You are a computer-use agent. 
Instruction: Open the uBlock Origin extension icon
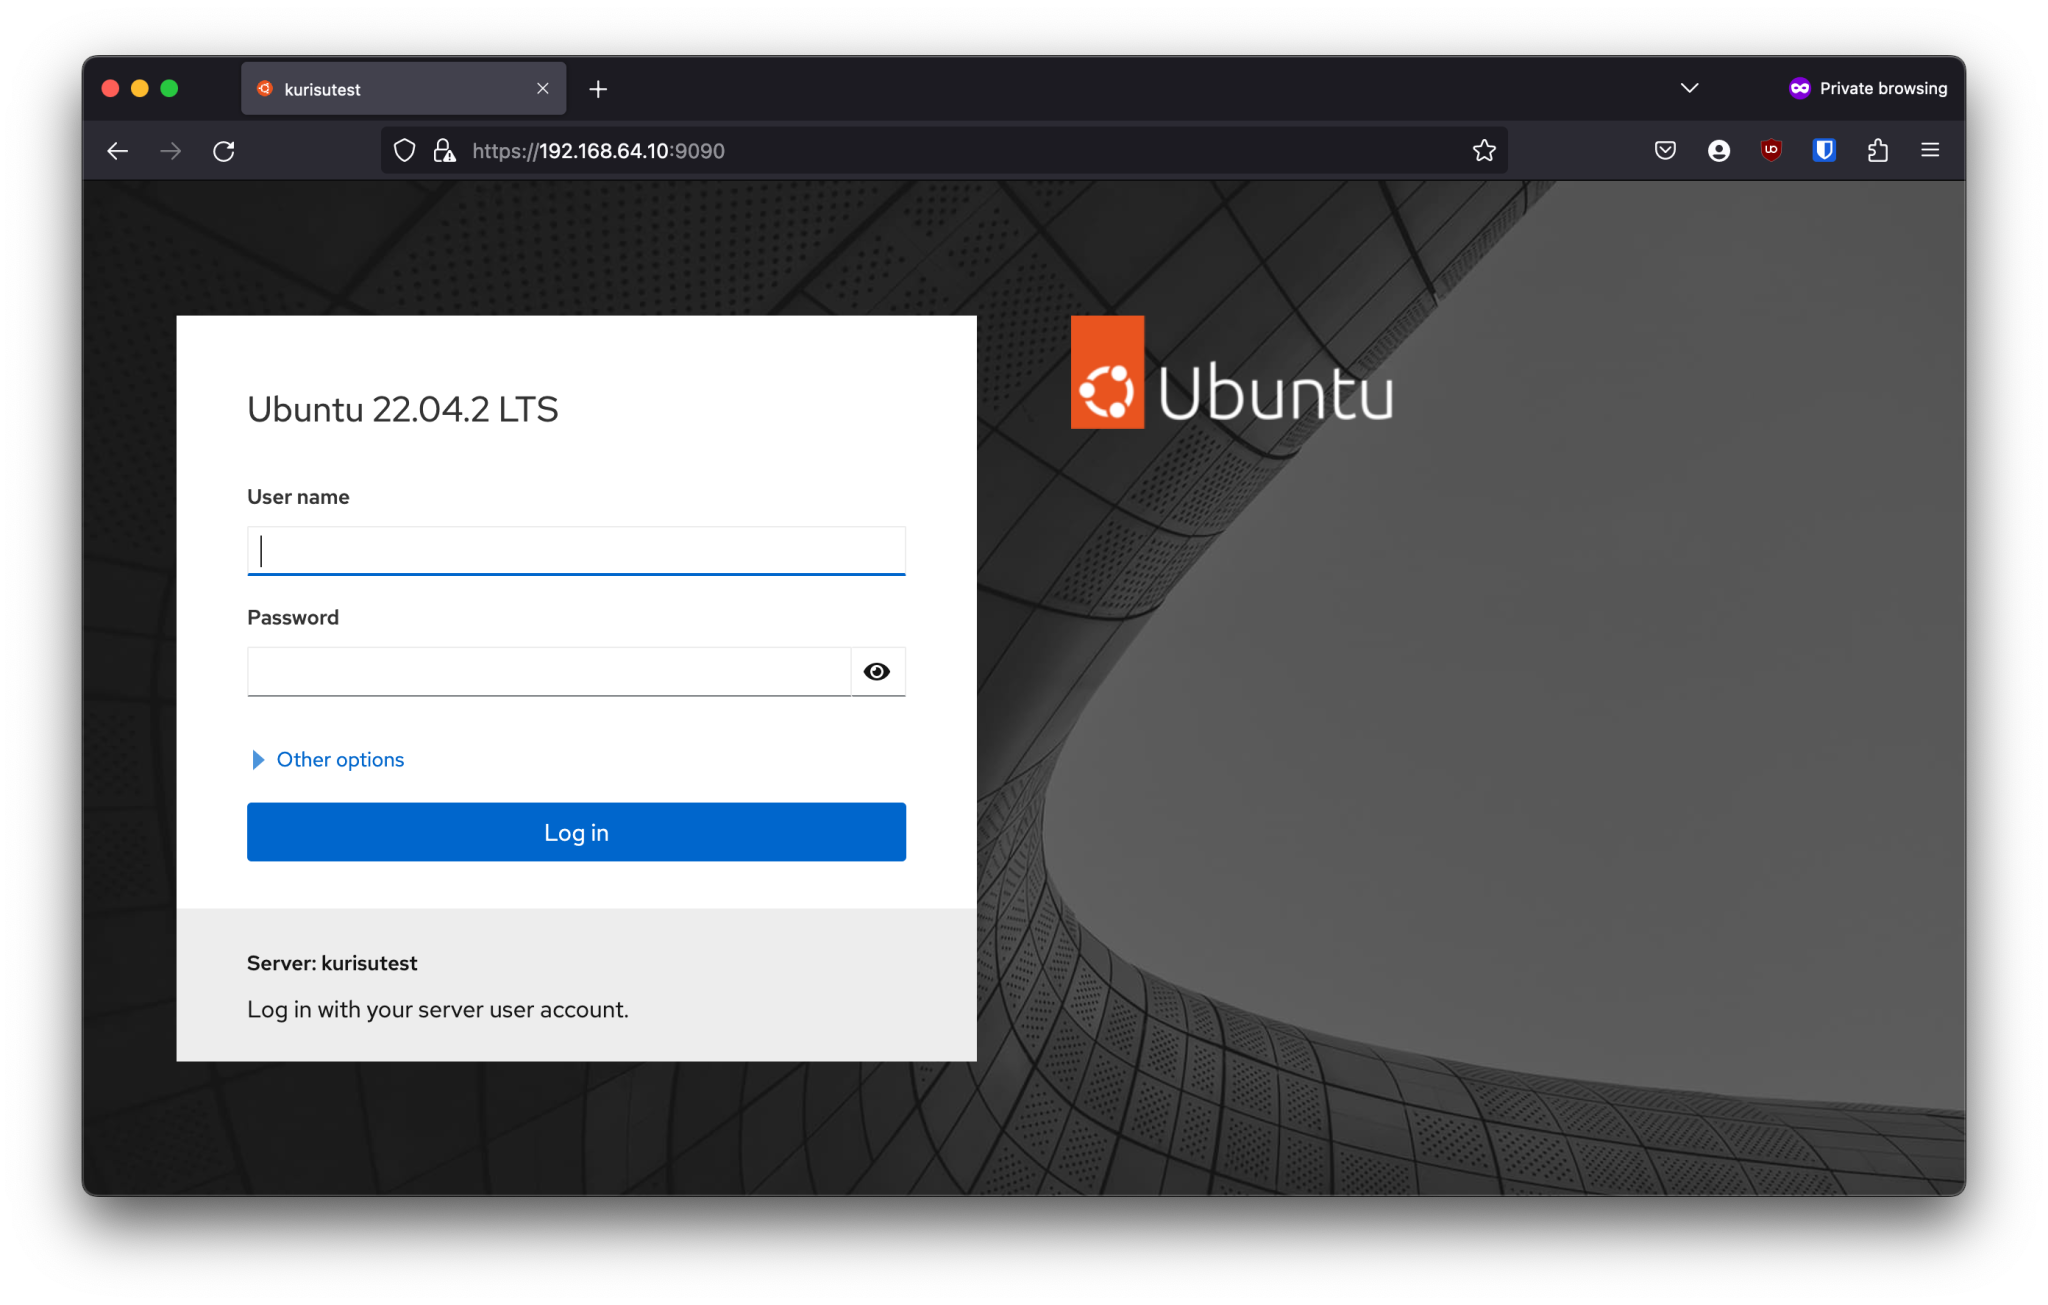point(1771,151)
